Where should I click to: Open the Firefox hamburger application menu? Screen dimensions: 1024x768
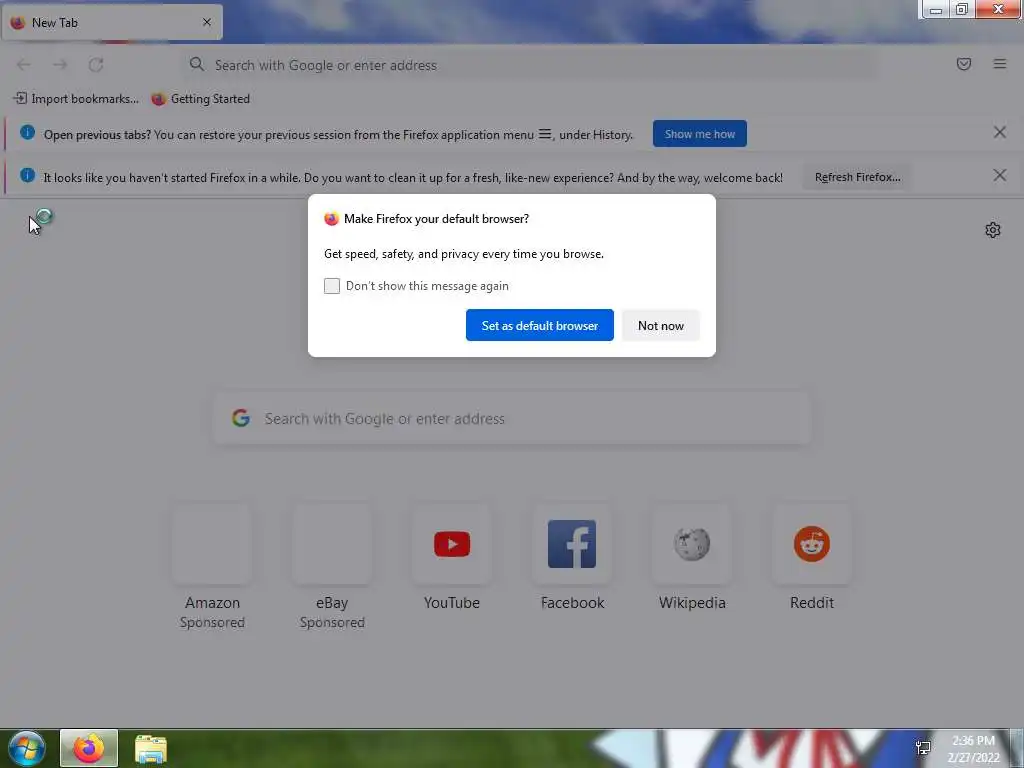tap(999, 64)
